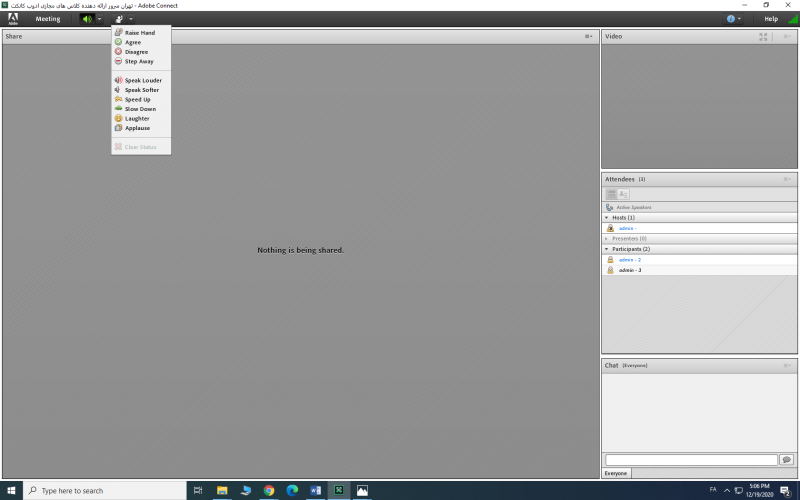
Task: Open Excel from the Windows taskbar
Action: 339,491
